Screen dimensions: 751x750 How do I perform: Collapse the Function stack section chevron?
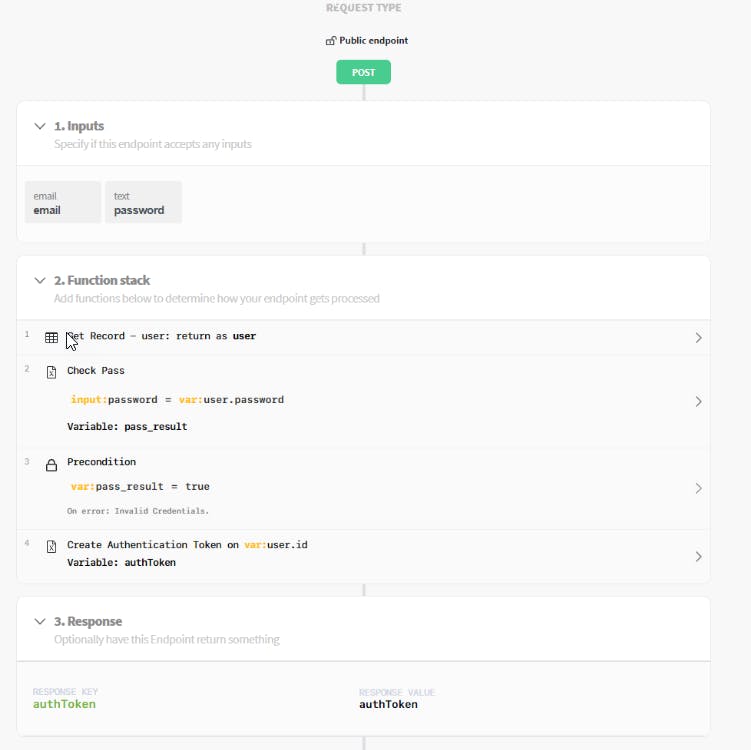click(x=40, y=281)
